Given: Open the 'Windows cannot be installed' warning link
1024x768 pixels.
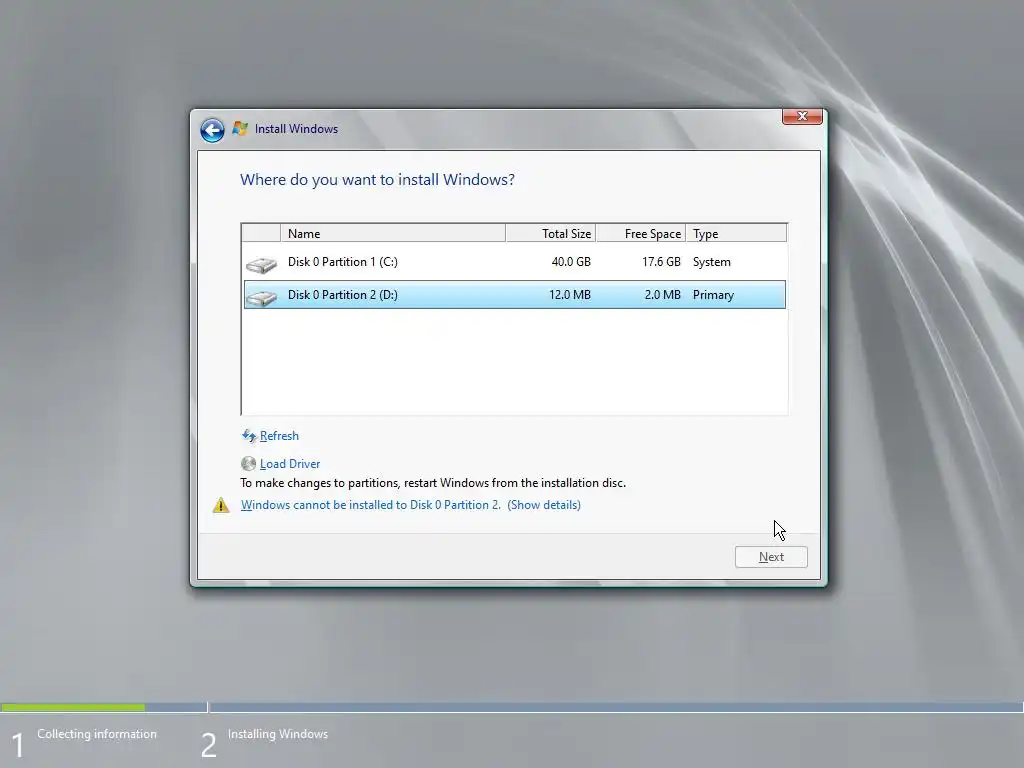Looking at the screenshot, I should coord(411,505).
